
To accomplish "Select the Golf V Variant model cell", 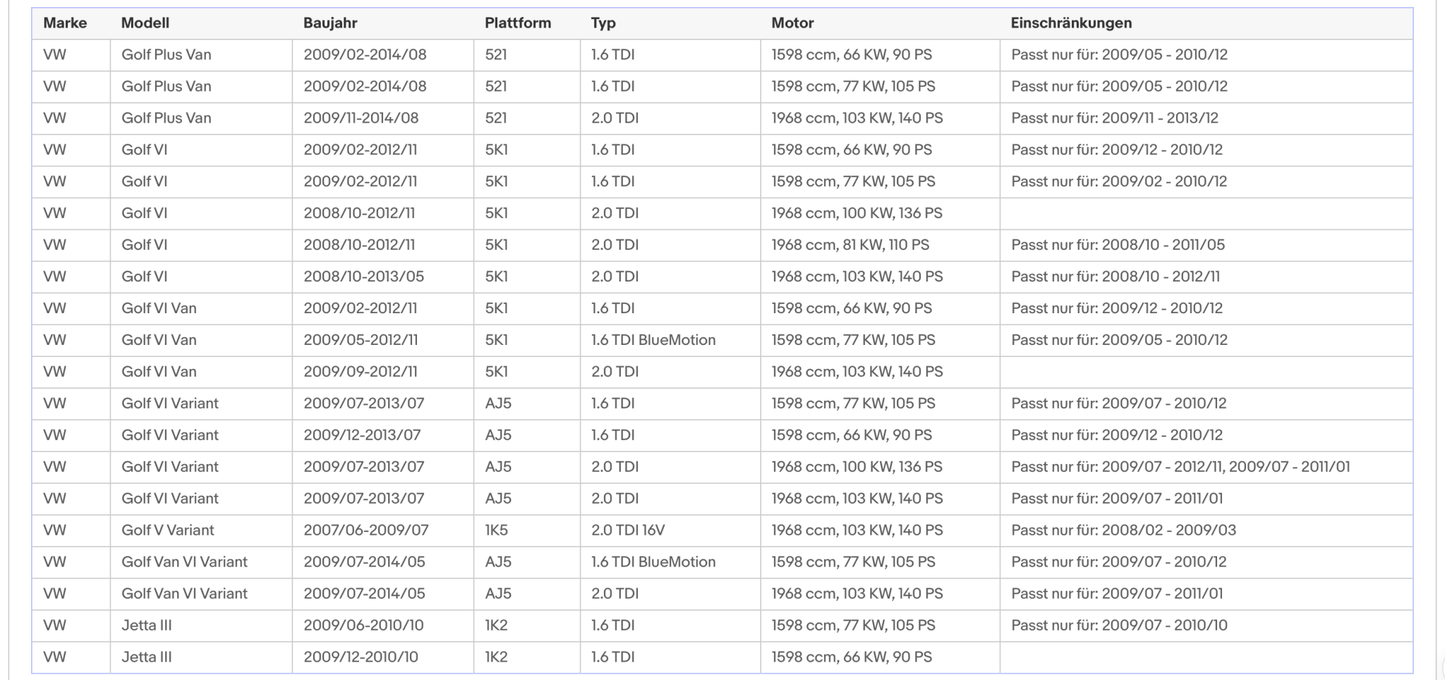I will [x=167, y=530].
